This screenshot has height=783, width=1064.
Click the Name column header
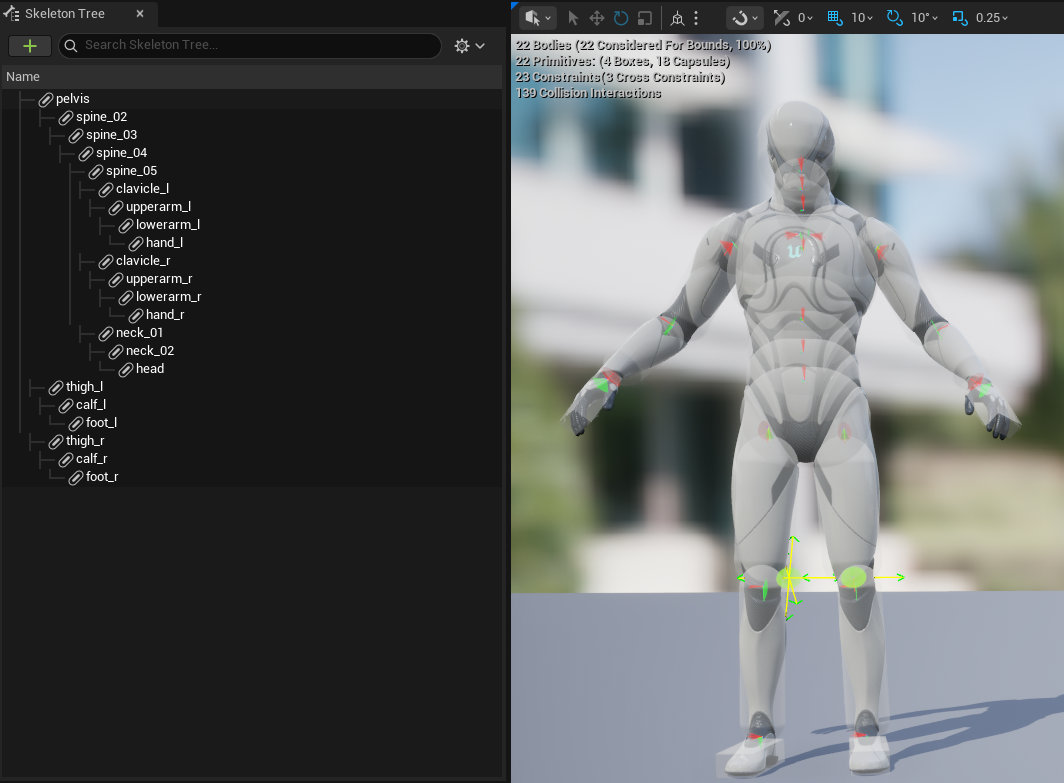pos(23,77)
